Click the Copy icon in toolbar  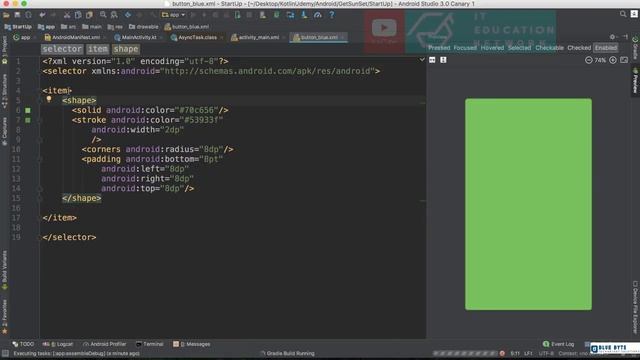(78, 15)
